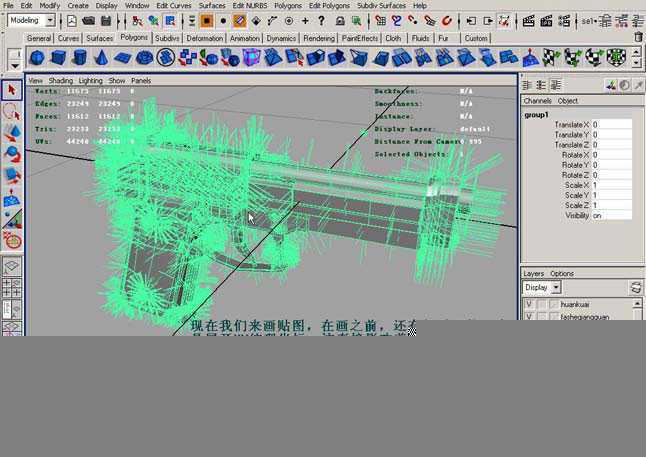Create a polygon torus from the shelf
This screenshot has height=457, width=646.
pyautogui.click(x=144, y=57)
